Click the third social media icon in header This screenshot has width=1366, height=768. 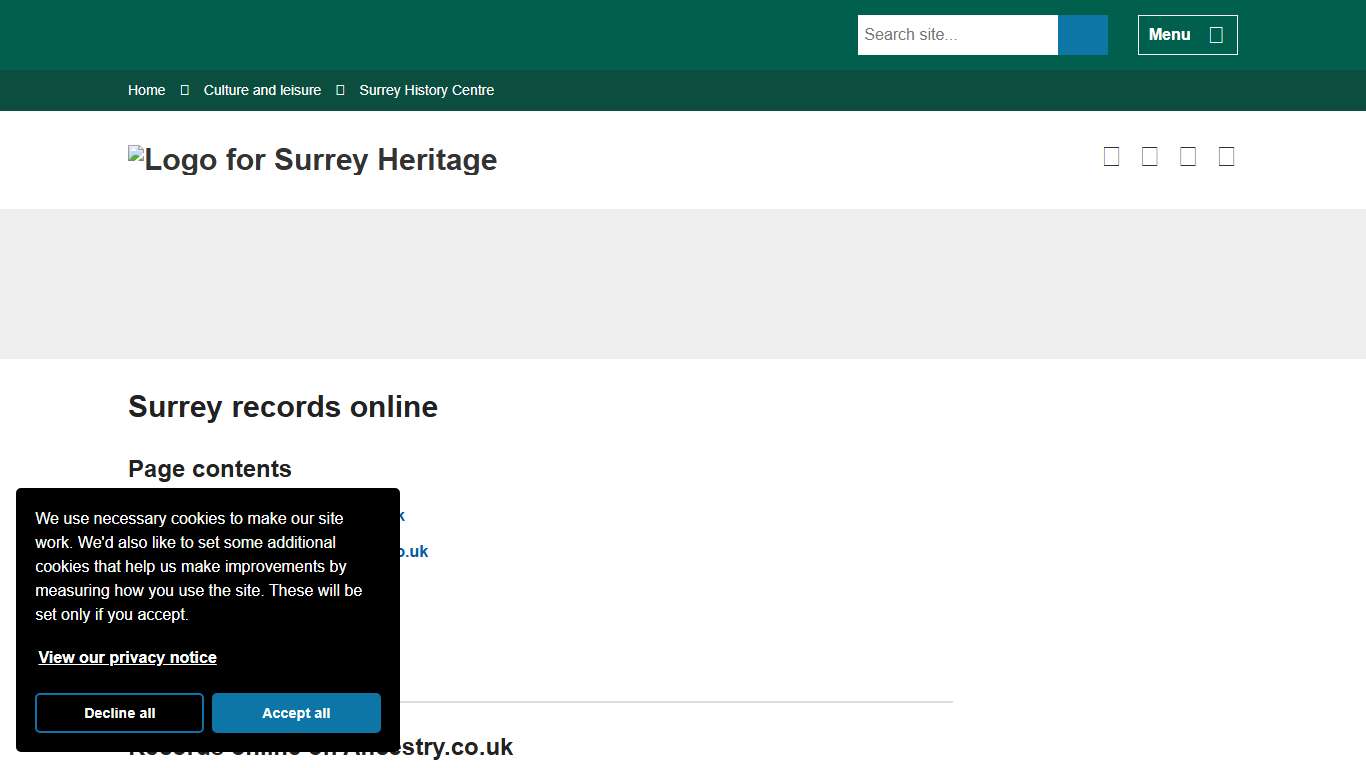click(x=1187, y=156)
